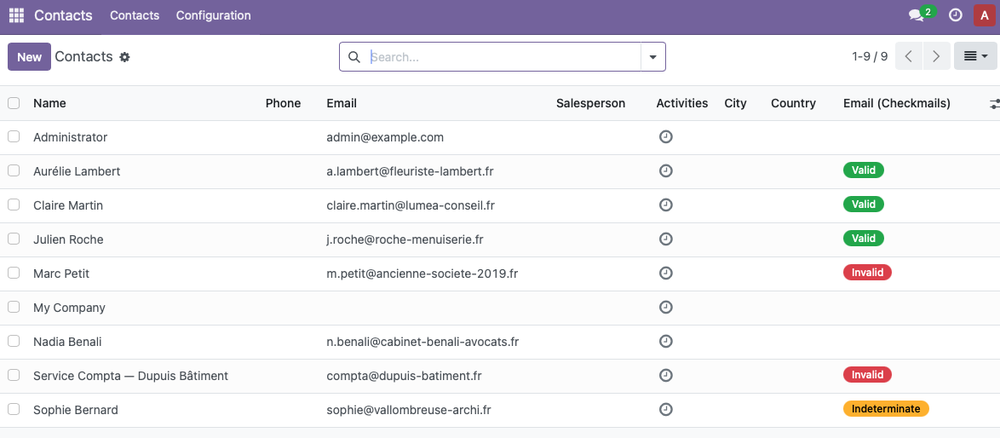Sort by Email column header
Screen dimensions: 1000x438
pos(342,103)
